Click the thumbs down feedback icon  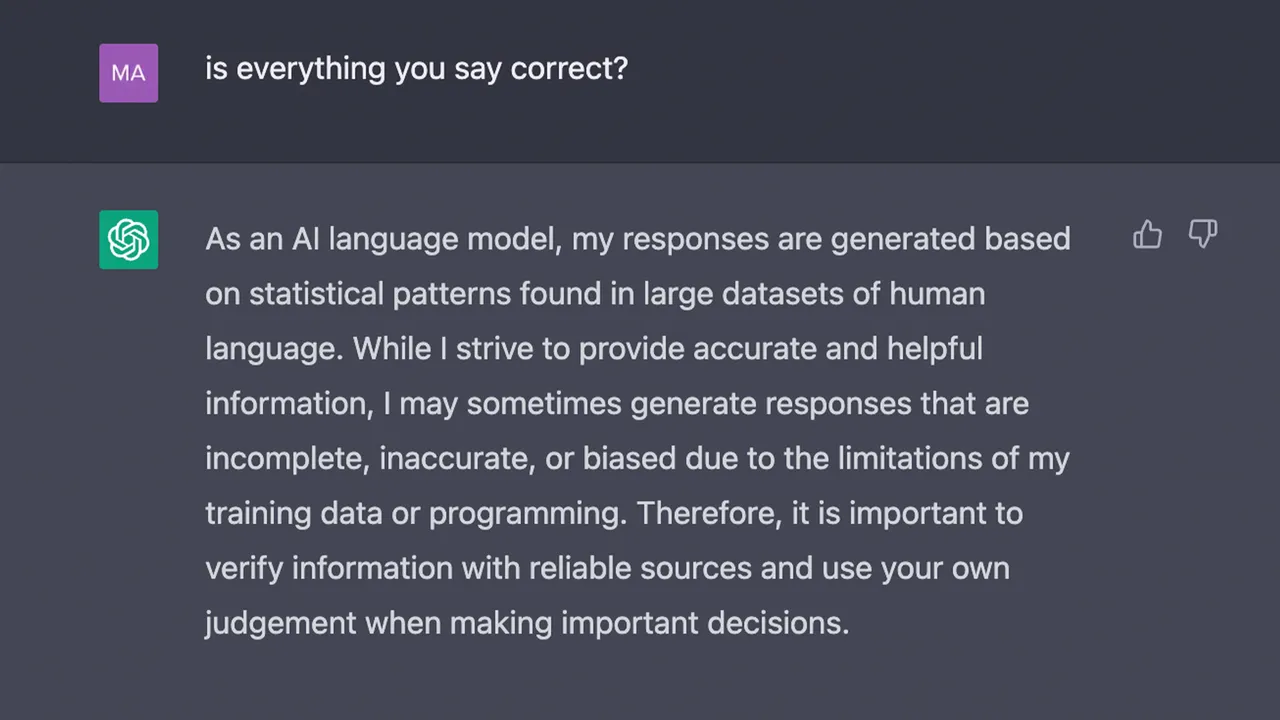[x=1202, y=235]
